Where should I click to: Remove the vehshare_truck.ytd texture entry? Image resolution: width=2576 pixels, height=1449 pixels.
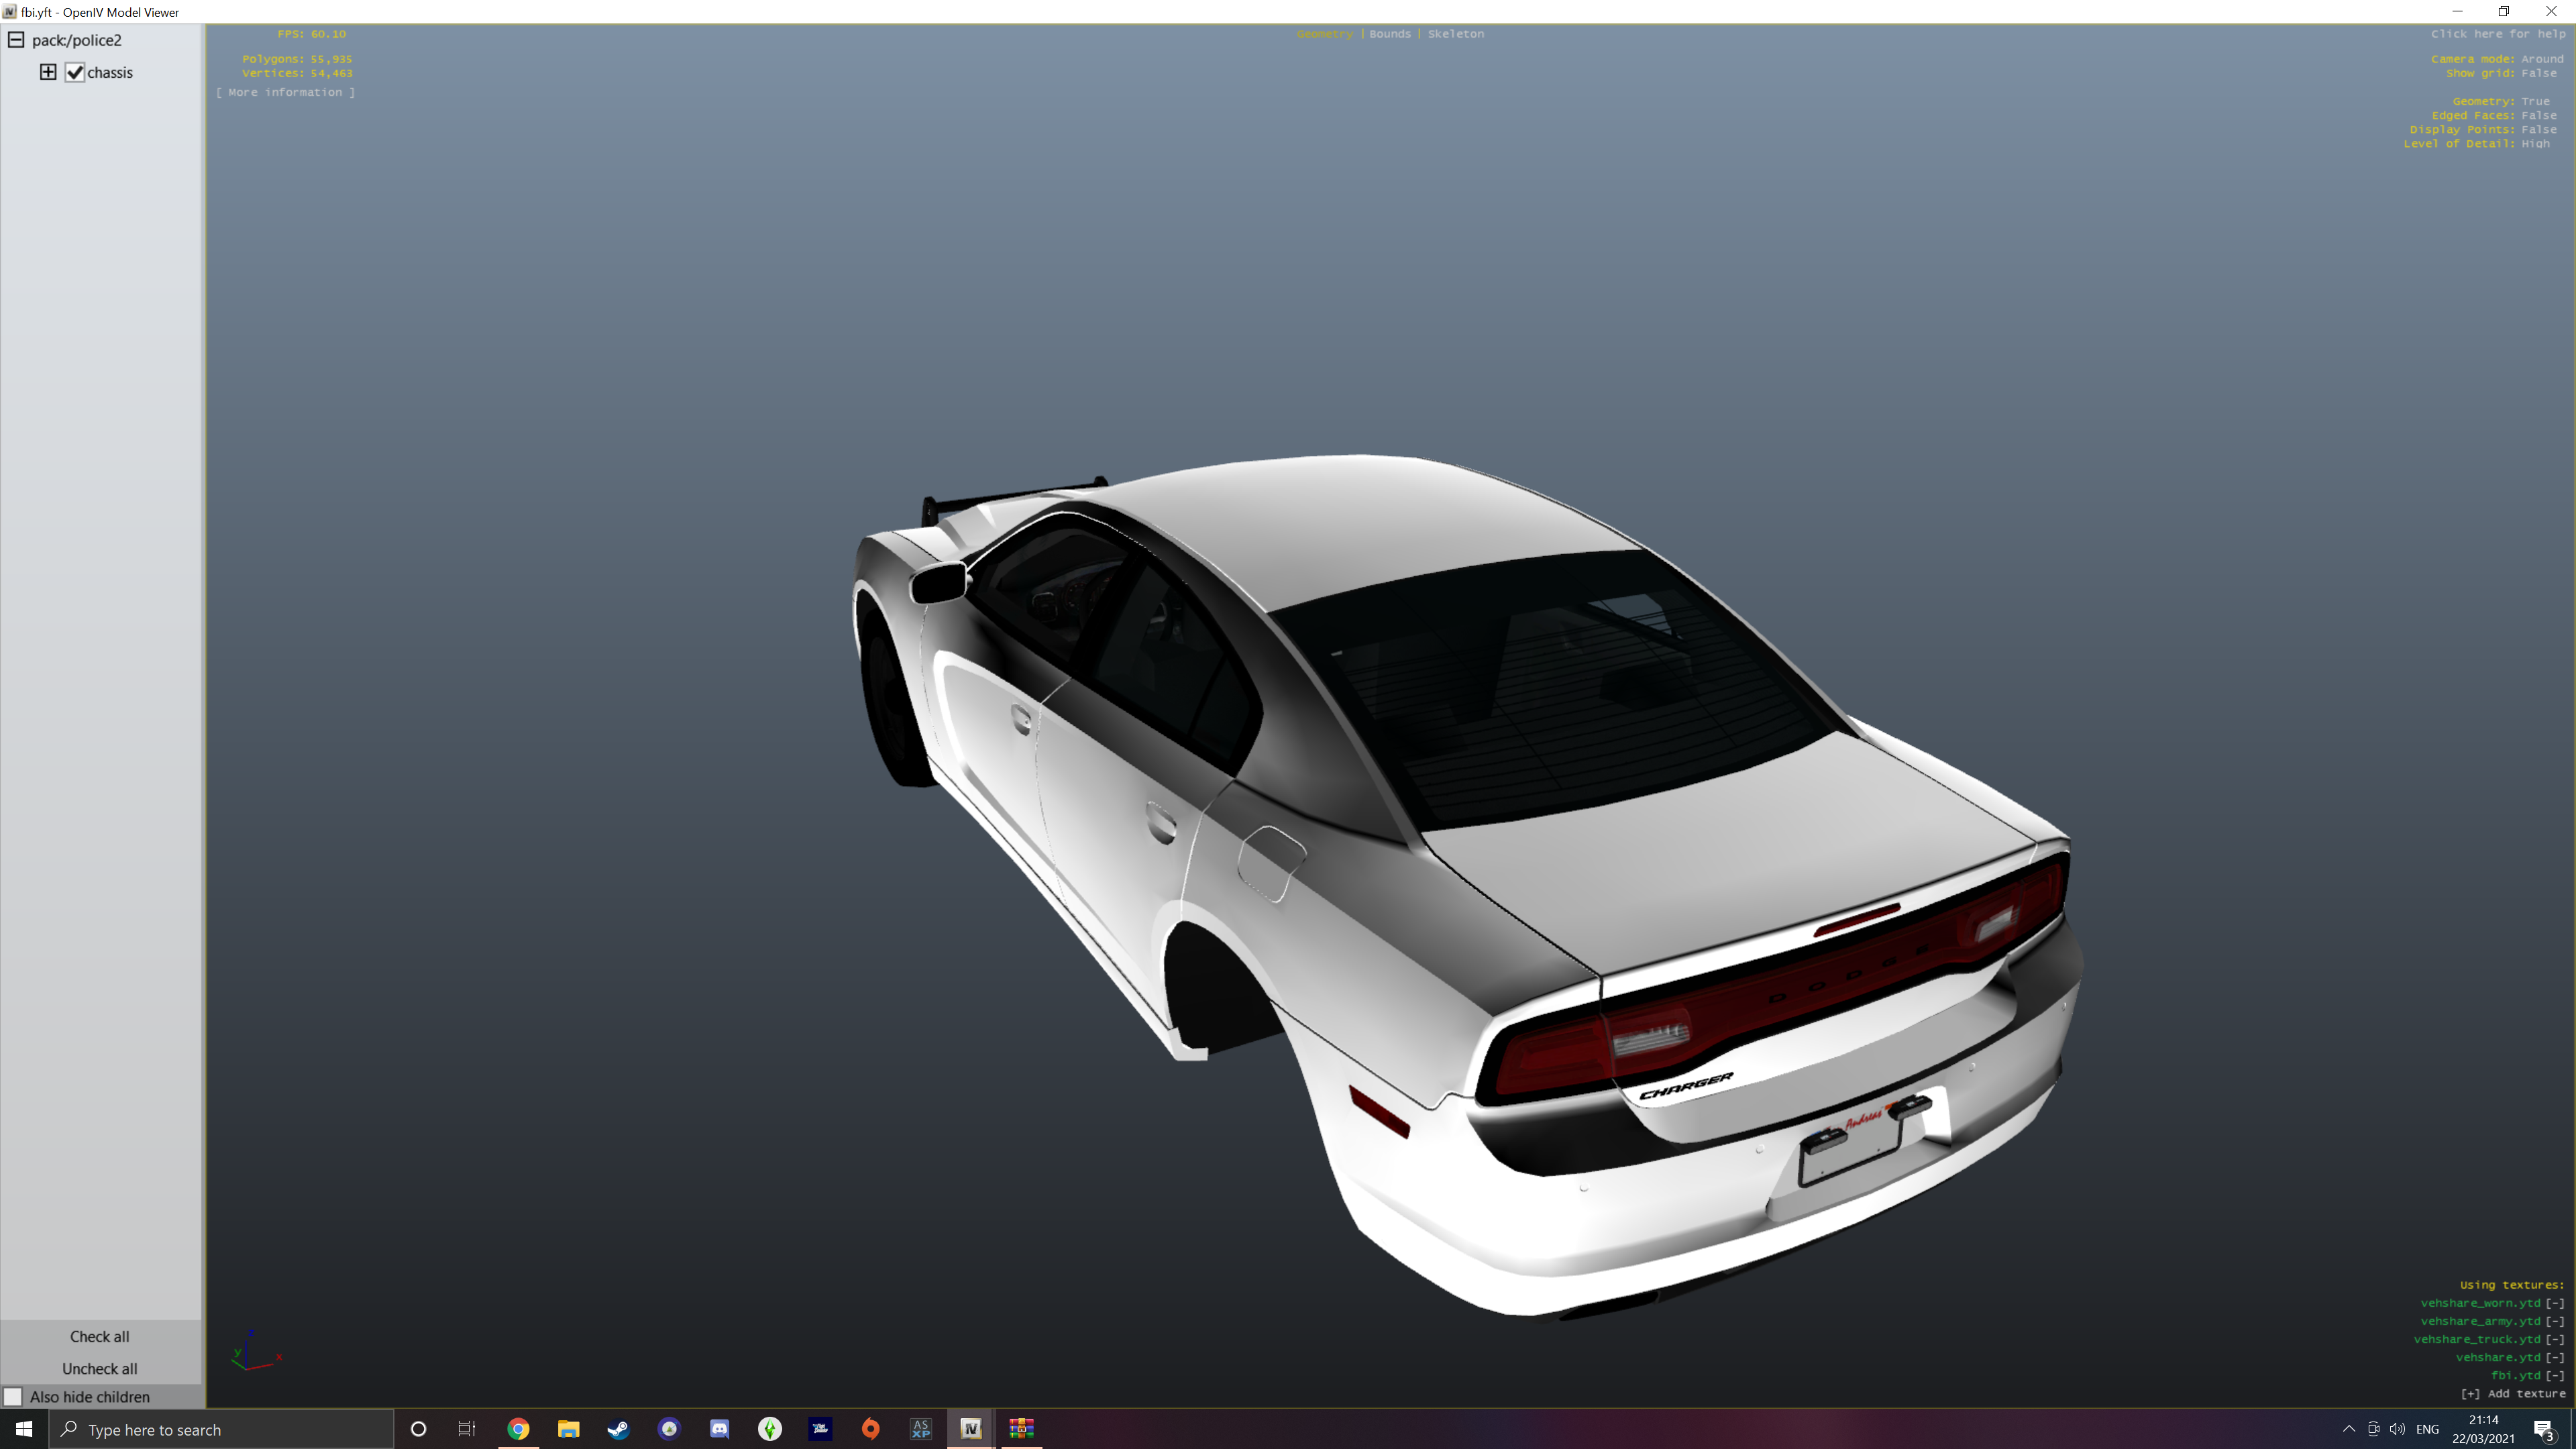click(2554, 1339)
